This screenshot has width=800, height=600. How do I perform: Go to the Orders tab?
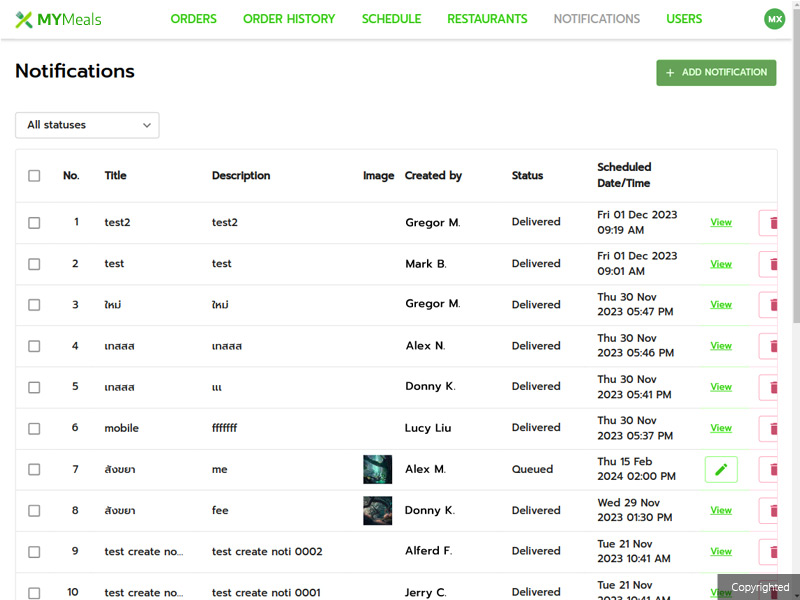[x=194, y=19]
